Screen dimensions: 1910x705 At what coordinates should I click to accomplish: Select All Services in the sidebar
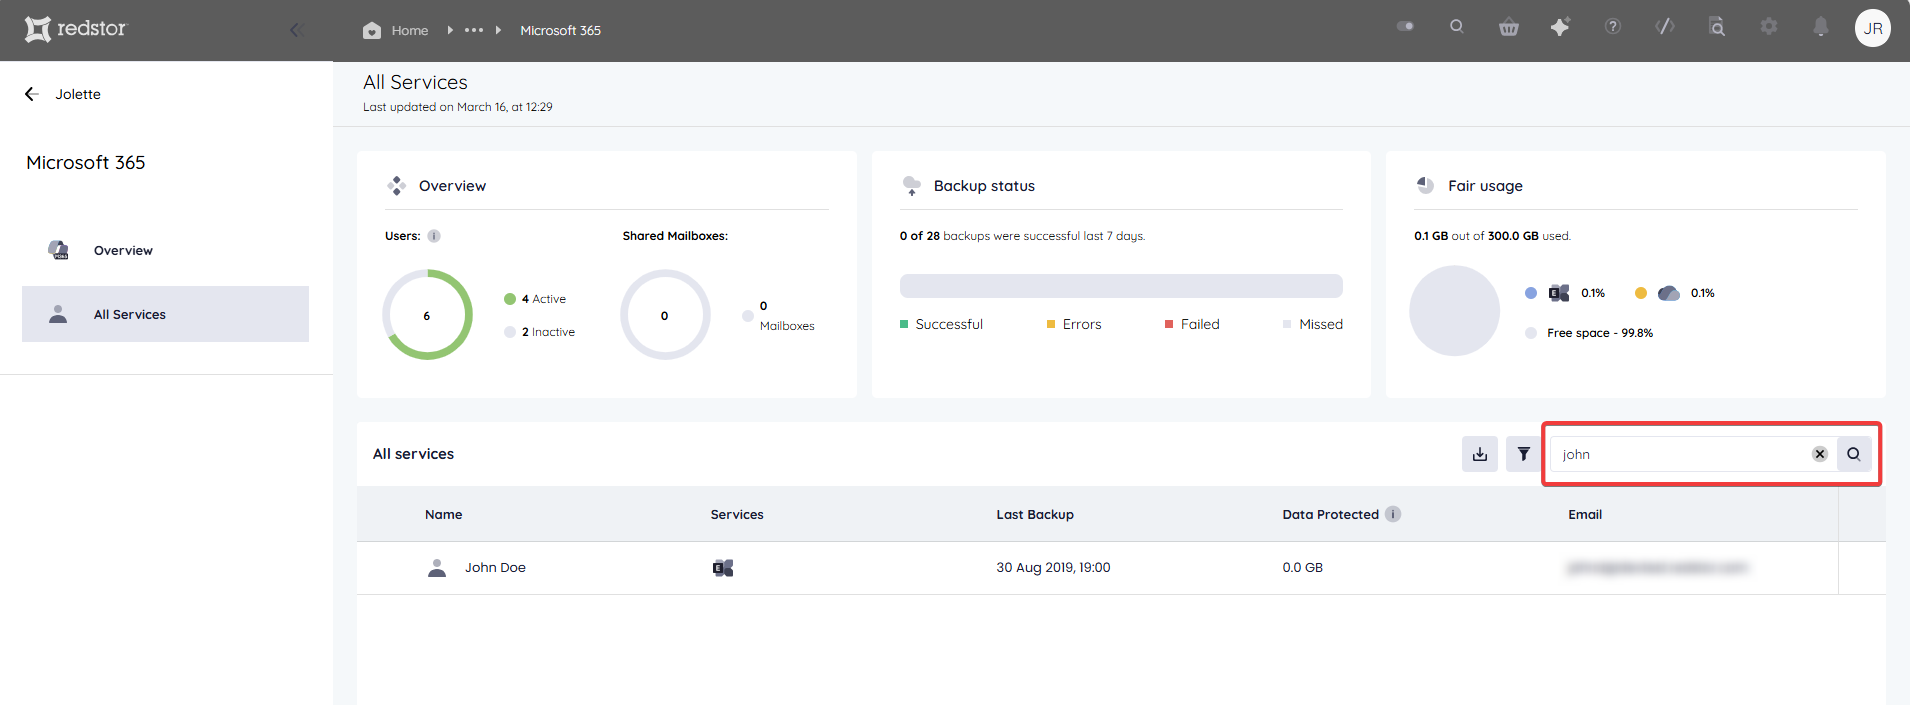click(165, 314)
